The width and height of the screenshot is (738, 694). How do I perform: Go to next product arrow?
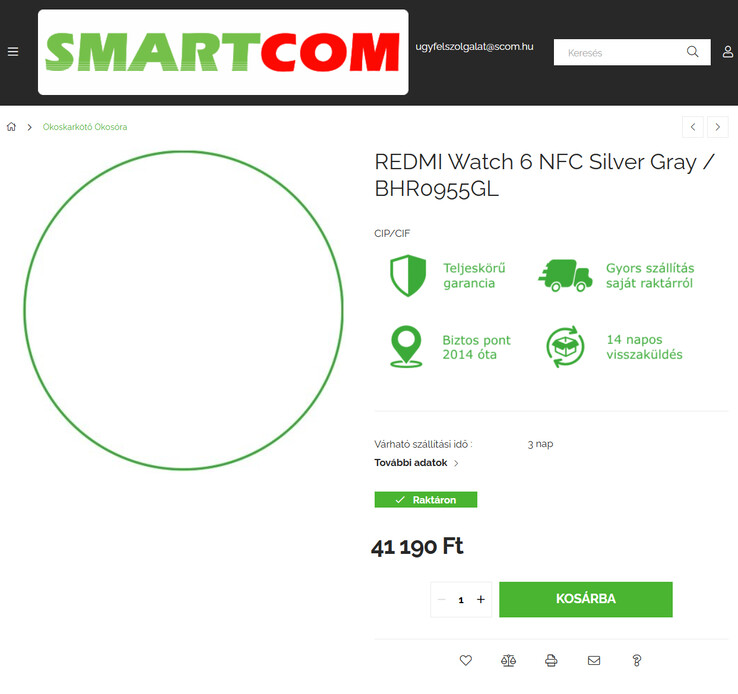click(x=718, y=127)
